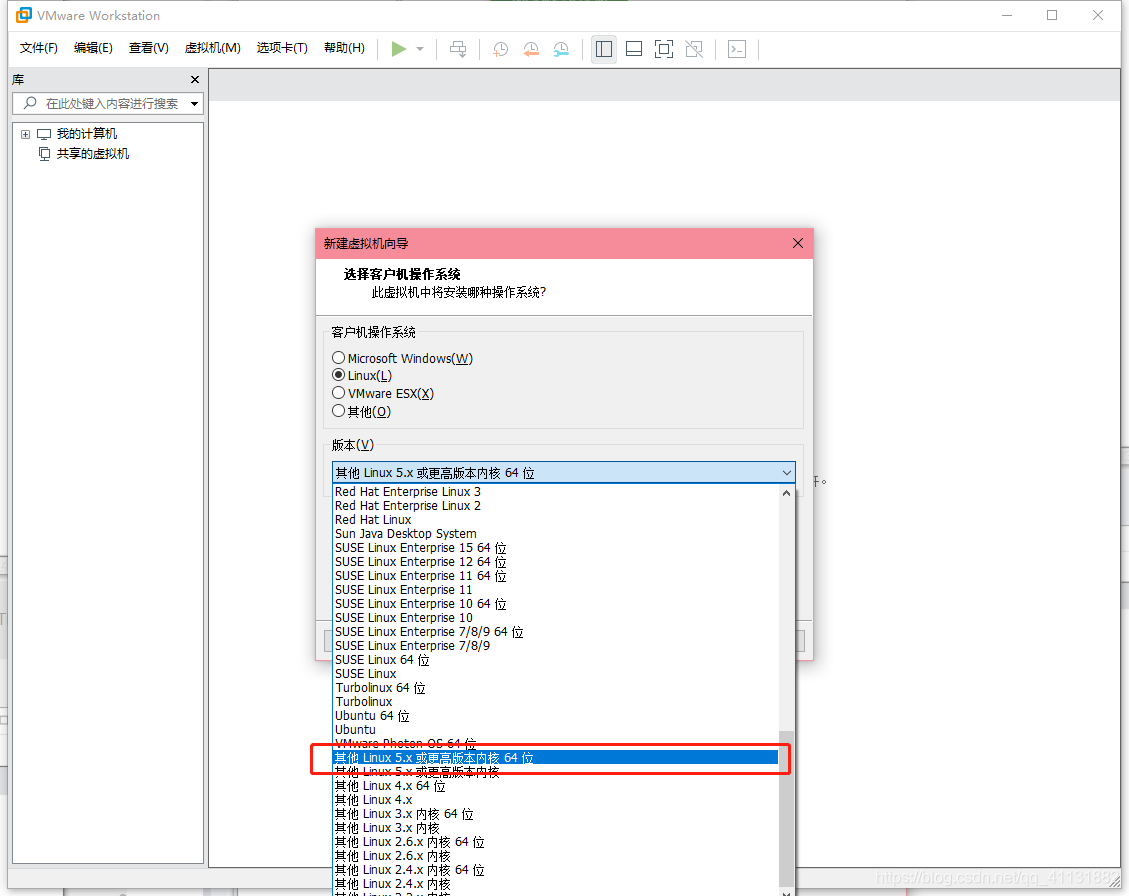Choose 其他 Linux 3.x 内核 entry

tap(555, 828)
